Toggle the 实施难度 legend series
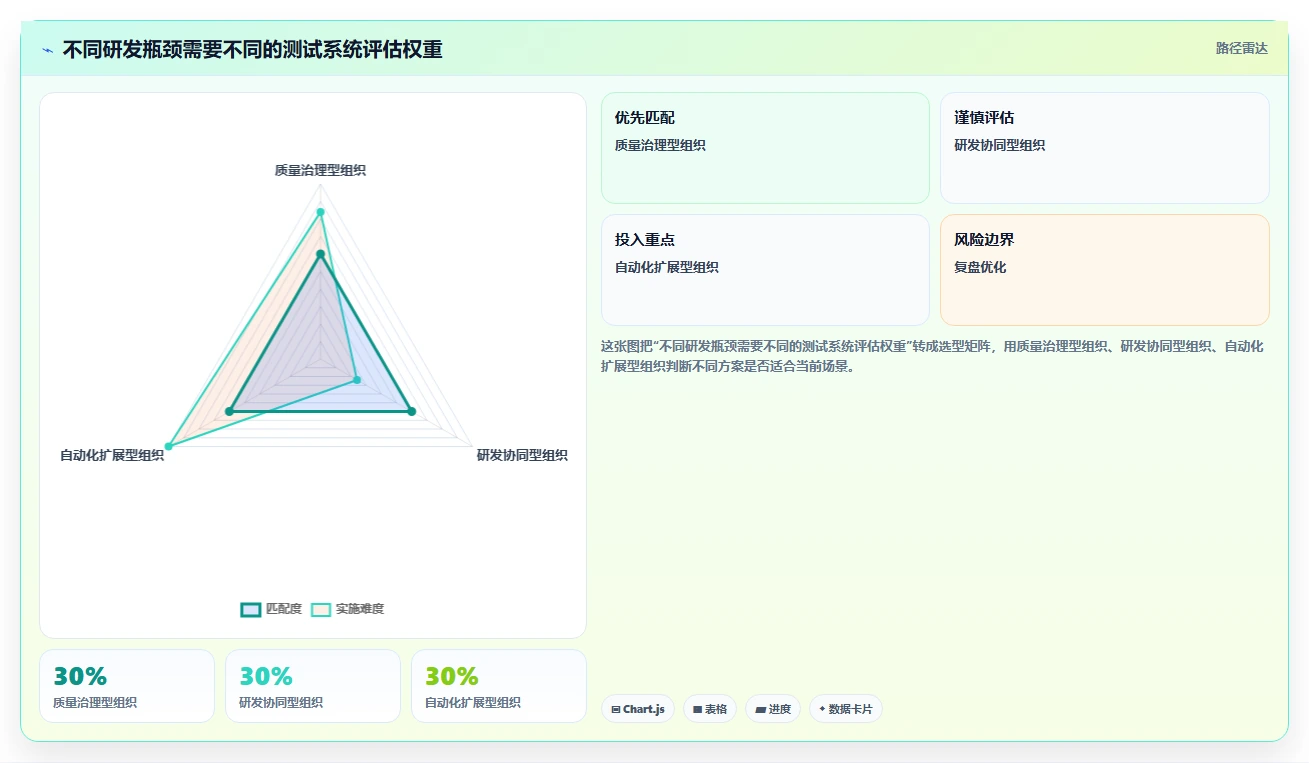This screenshot has width=1309, height=763. (x=347, y=609)
